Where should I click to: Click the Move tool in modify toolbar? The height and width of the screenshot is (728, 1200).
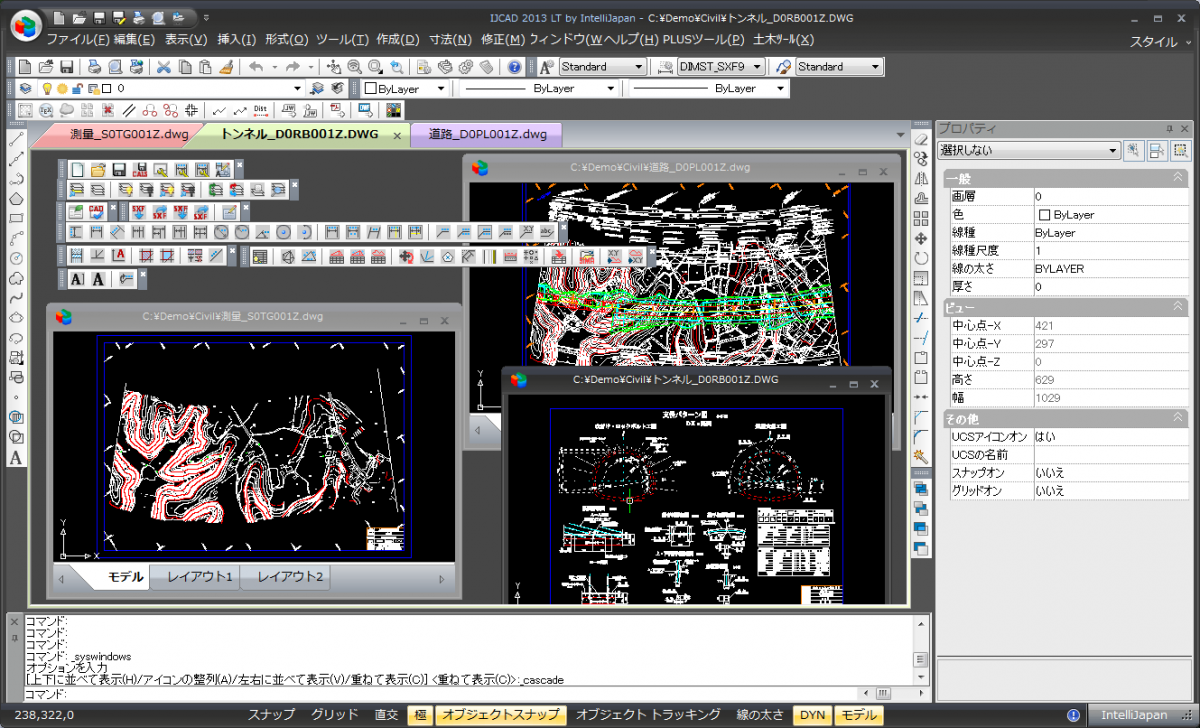921,239
